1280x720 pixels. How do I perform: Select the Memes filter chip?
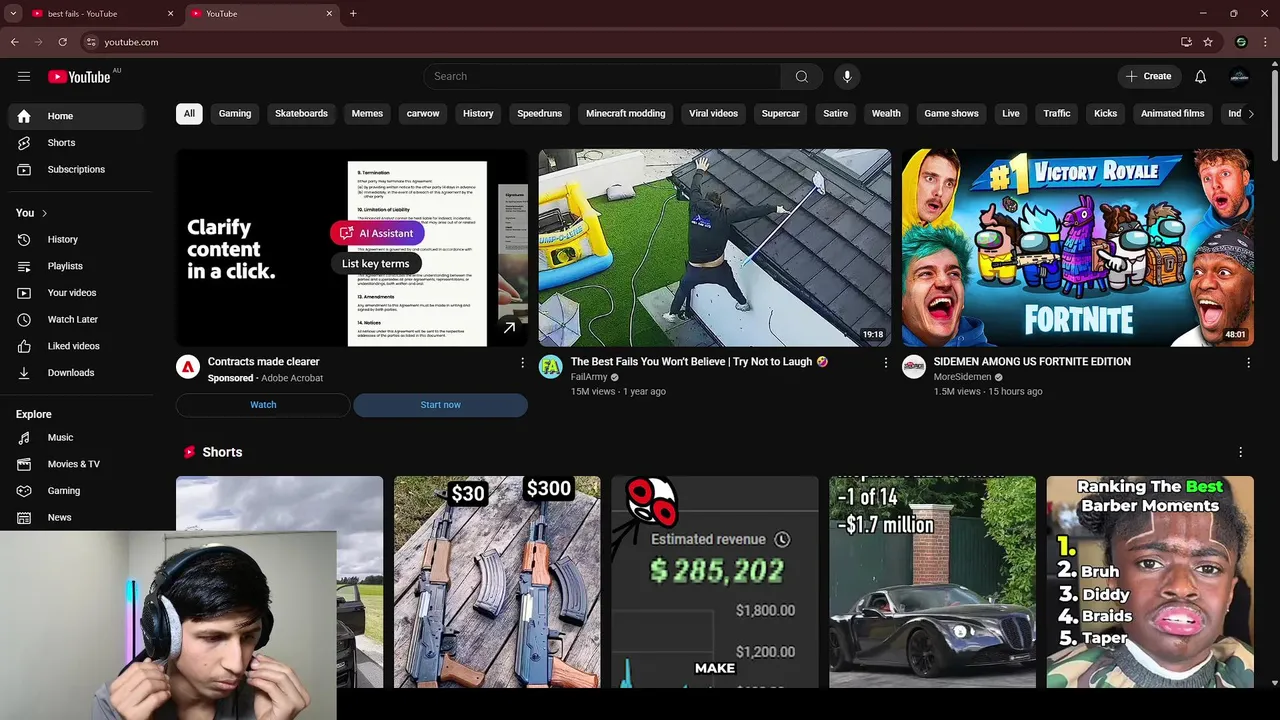(x=367, y=113)
